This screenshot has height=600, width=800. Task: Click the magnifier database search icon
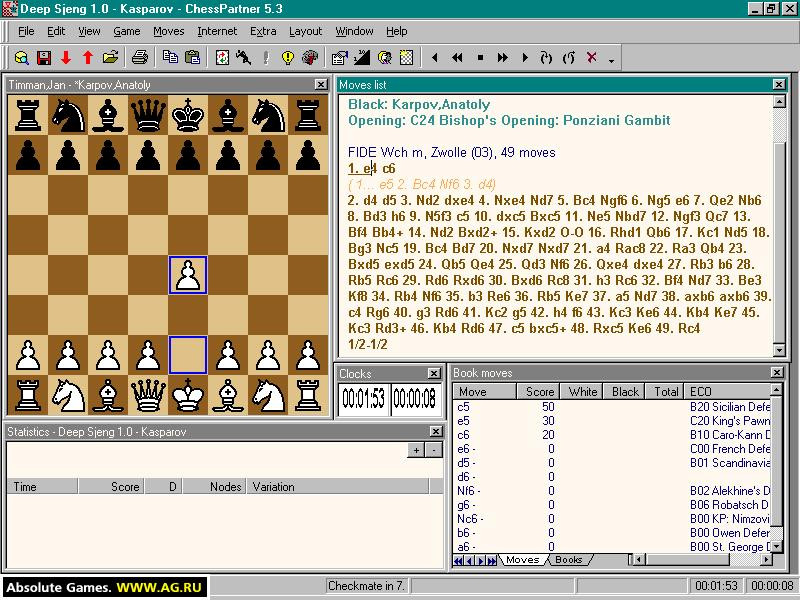point(21,58)
